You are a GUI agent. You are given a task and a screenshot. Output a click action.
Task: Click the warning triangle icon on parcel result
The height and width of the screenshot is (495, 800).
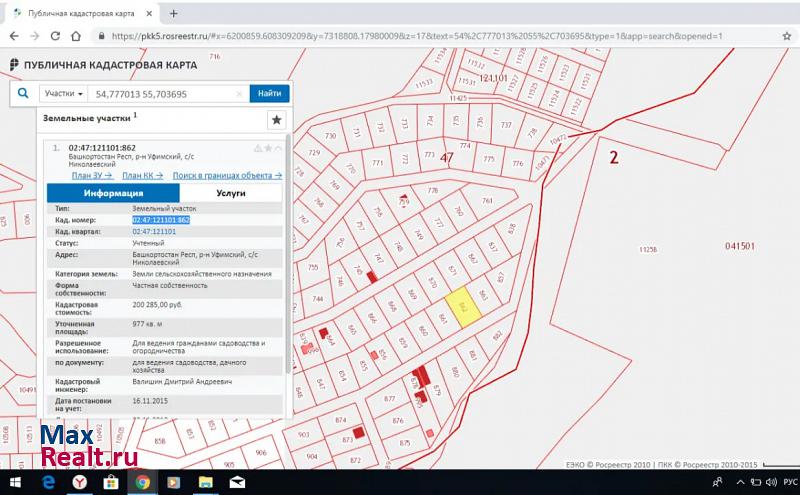pyautogui.click(x=257, y=148)
